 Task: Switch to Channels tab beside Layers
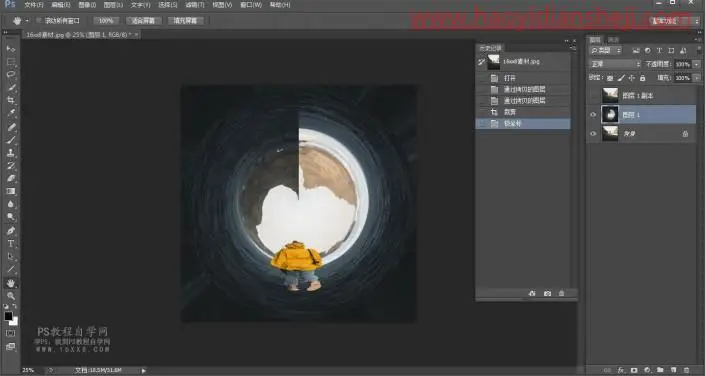pyautogui.click(x=613, y=40)
